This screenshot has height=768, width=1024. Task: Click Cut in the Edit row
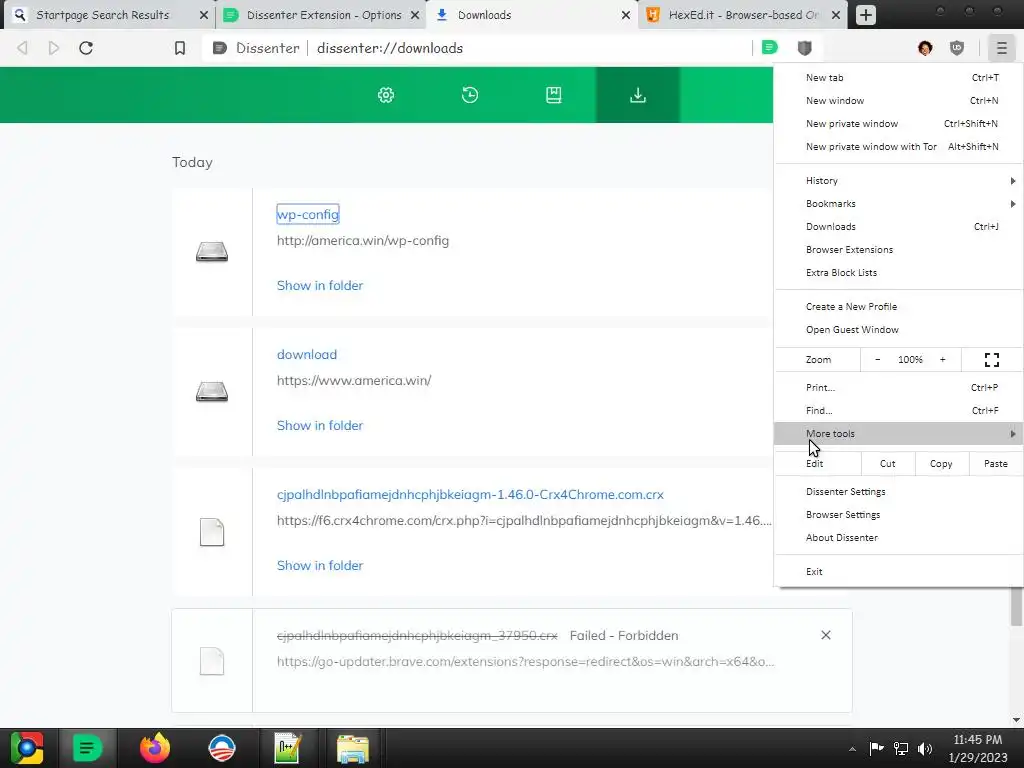tap(888, 464)
